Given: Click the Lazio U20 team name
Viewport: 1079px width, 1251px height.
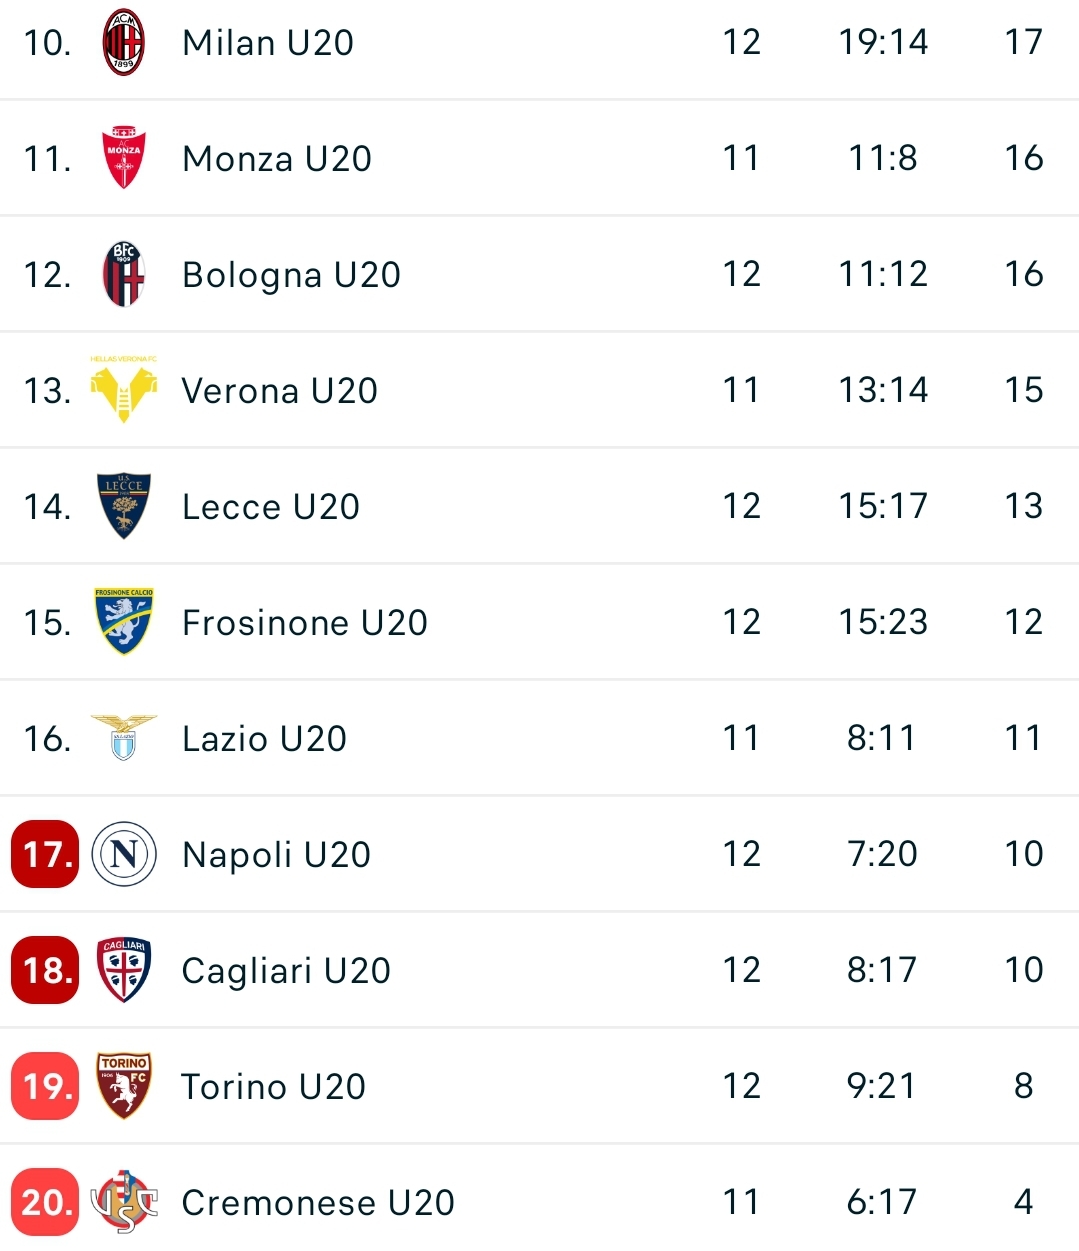Looking at the screenshot, I should pos(264,739).
